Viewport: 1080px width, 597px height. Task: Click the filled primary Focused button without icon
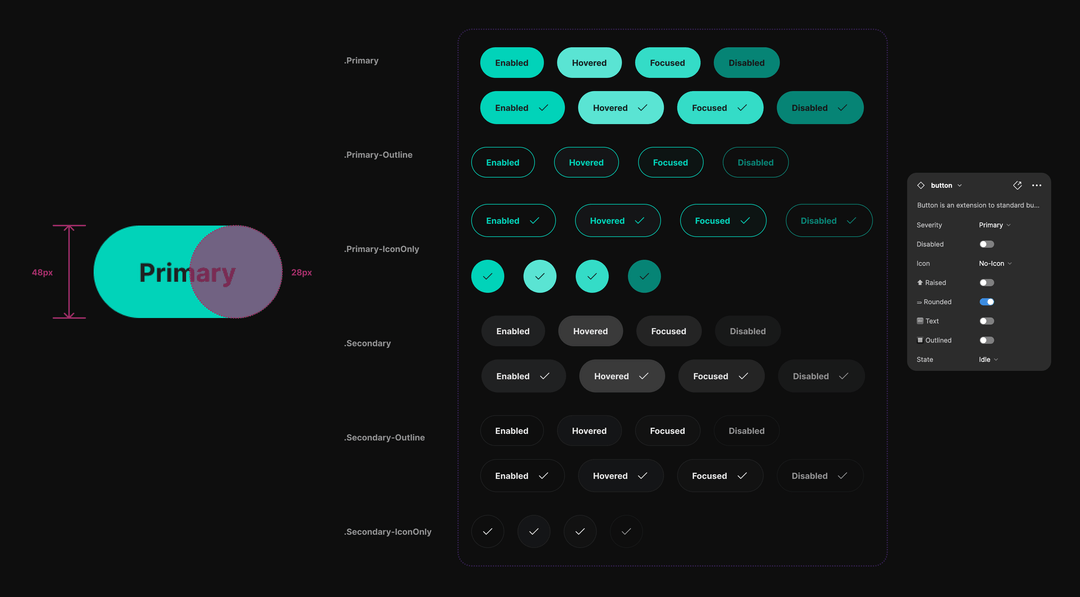click(x=667, y=63)
